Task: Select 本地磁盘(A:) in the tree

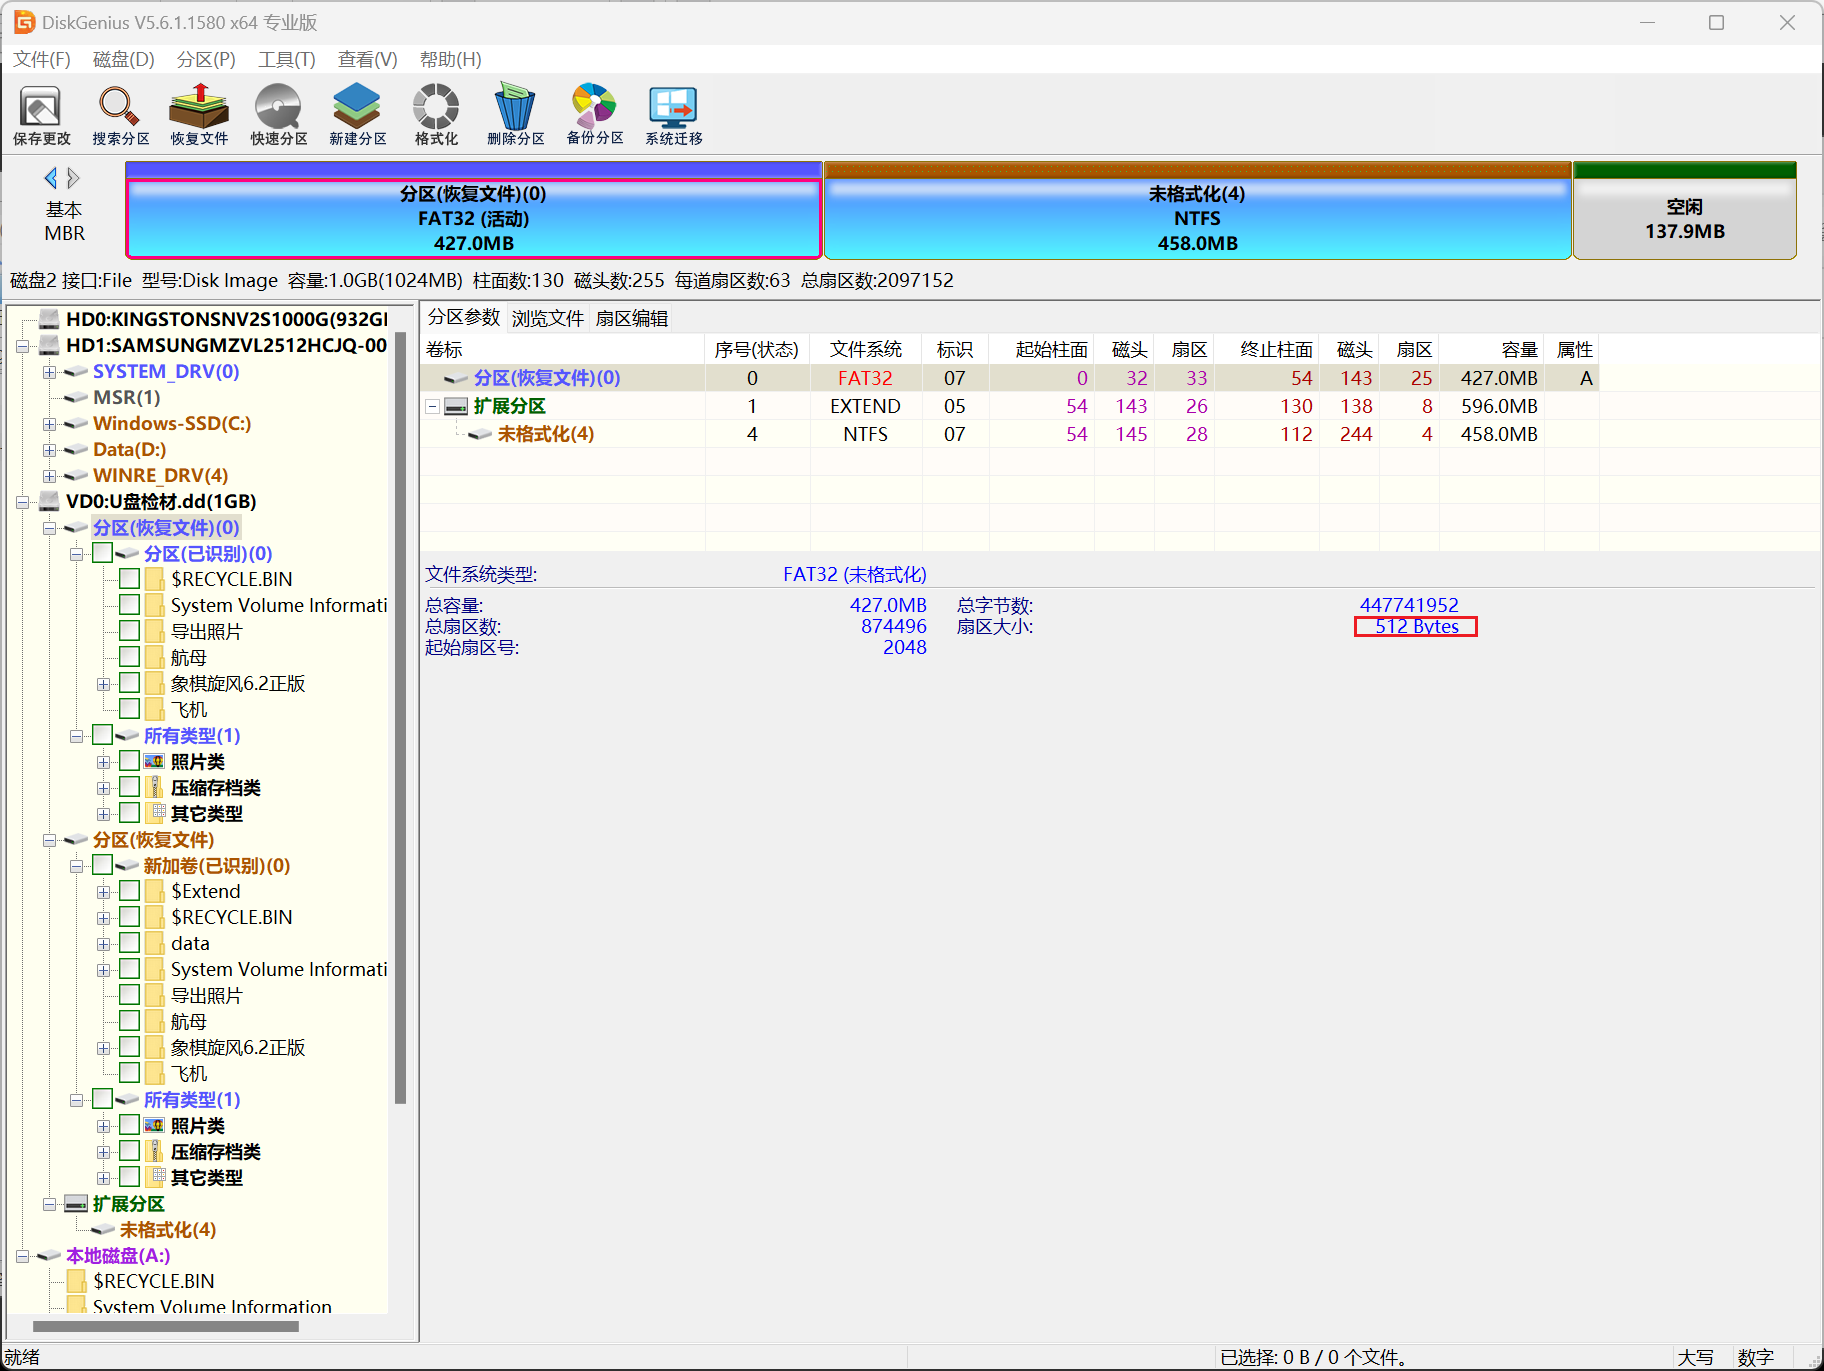Action: [x=118, y=1255]
